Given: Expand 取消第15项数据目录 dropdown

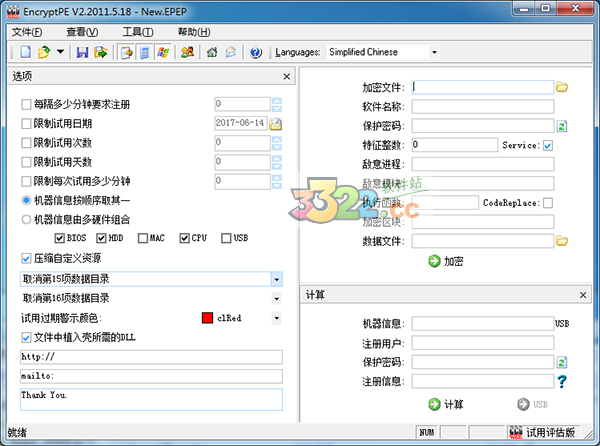Looking at the screenshot, I should point(277,280).
